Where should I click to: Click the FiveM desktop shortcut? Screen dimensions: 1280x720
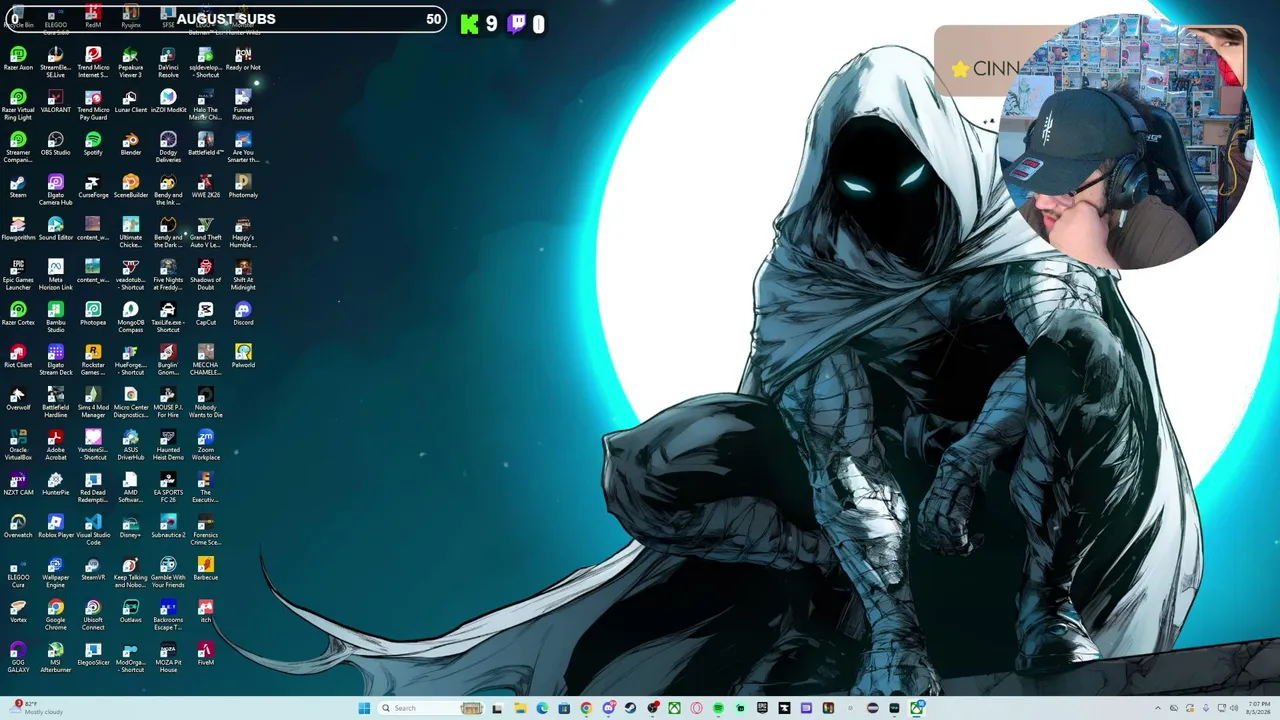[206, 655]
